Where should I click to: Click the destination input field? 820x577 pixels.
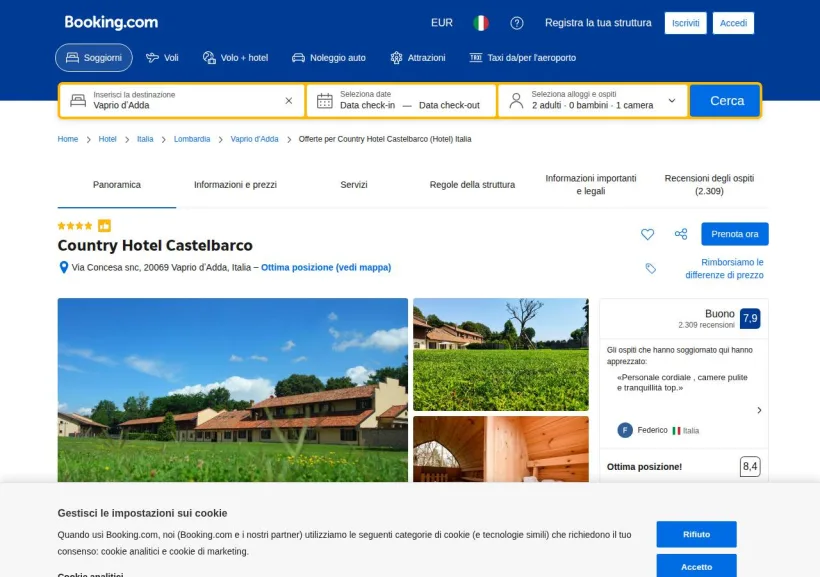[182, 100]
